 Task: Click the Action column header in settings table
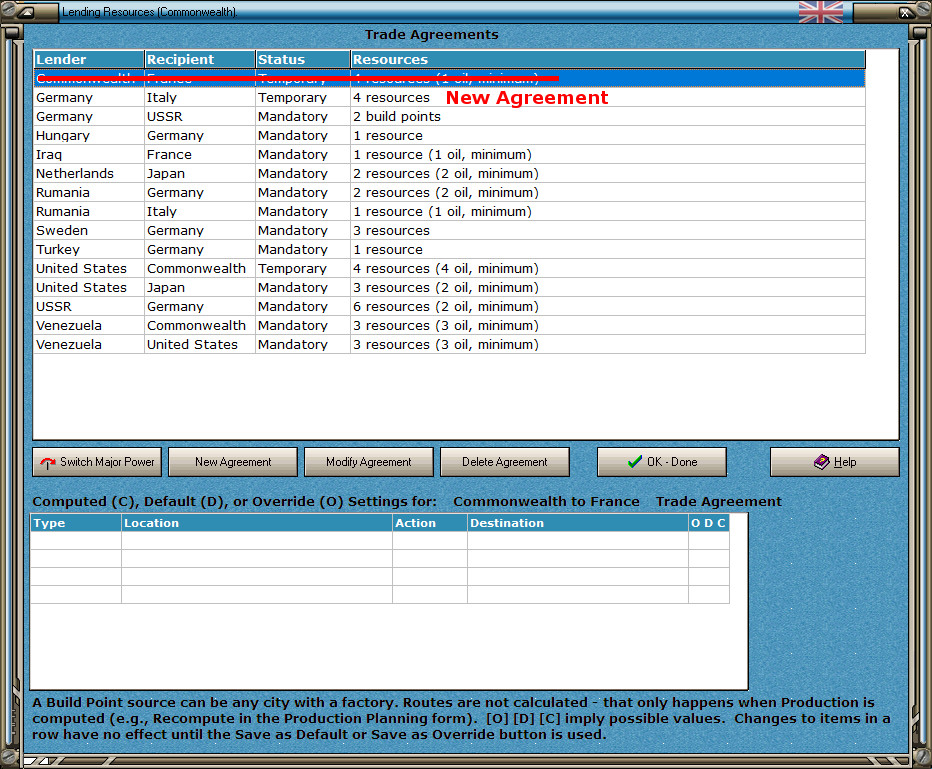[430, 523]
